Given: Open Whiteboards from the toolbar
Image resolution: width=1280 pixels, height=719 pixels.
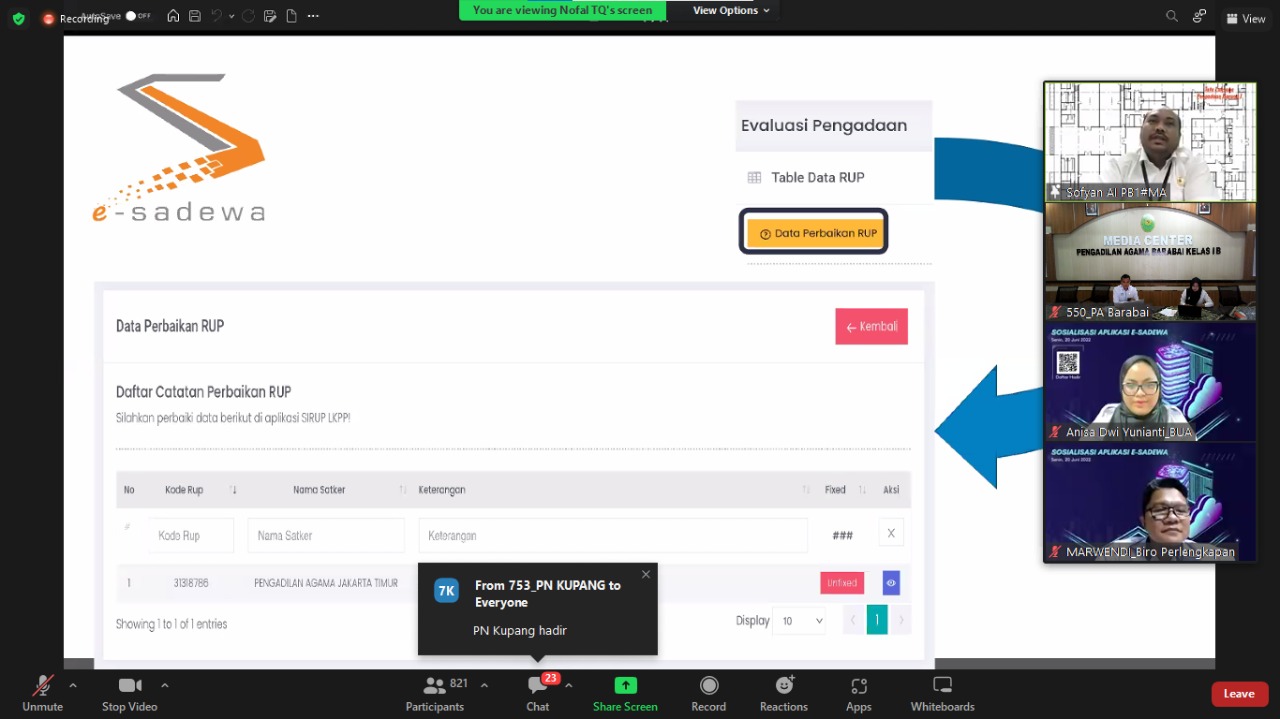Looking at the screenshot, I should coord(942,686).
